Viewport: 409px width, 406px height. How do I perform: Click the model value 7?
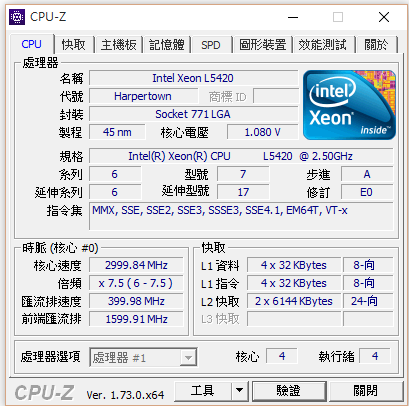243,174
